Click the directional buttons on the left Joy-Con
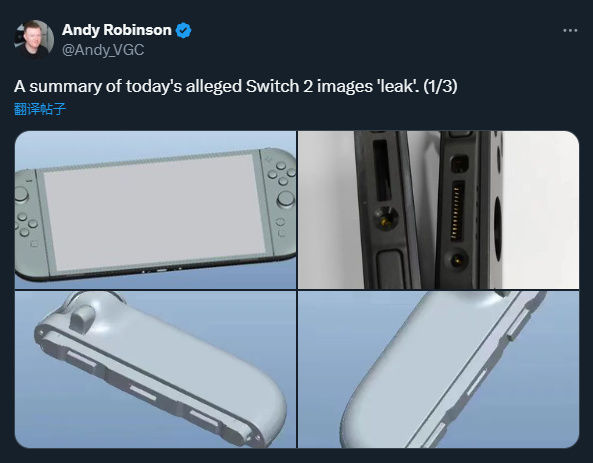593x463 pixels. (x=25, y=224)
